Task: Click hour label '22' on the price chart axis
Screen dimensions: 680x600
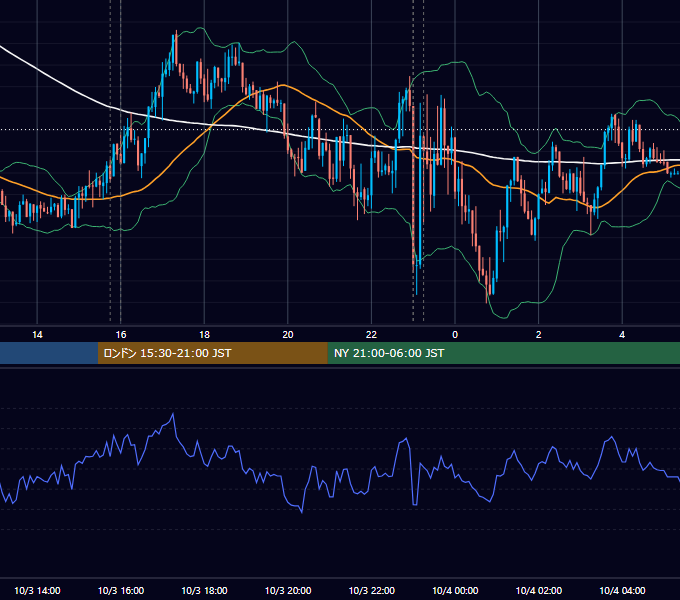Action: (x=371, y=335)
